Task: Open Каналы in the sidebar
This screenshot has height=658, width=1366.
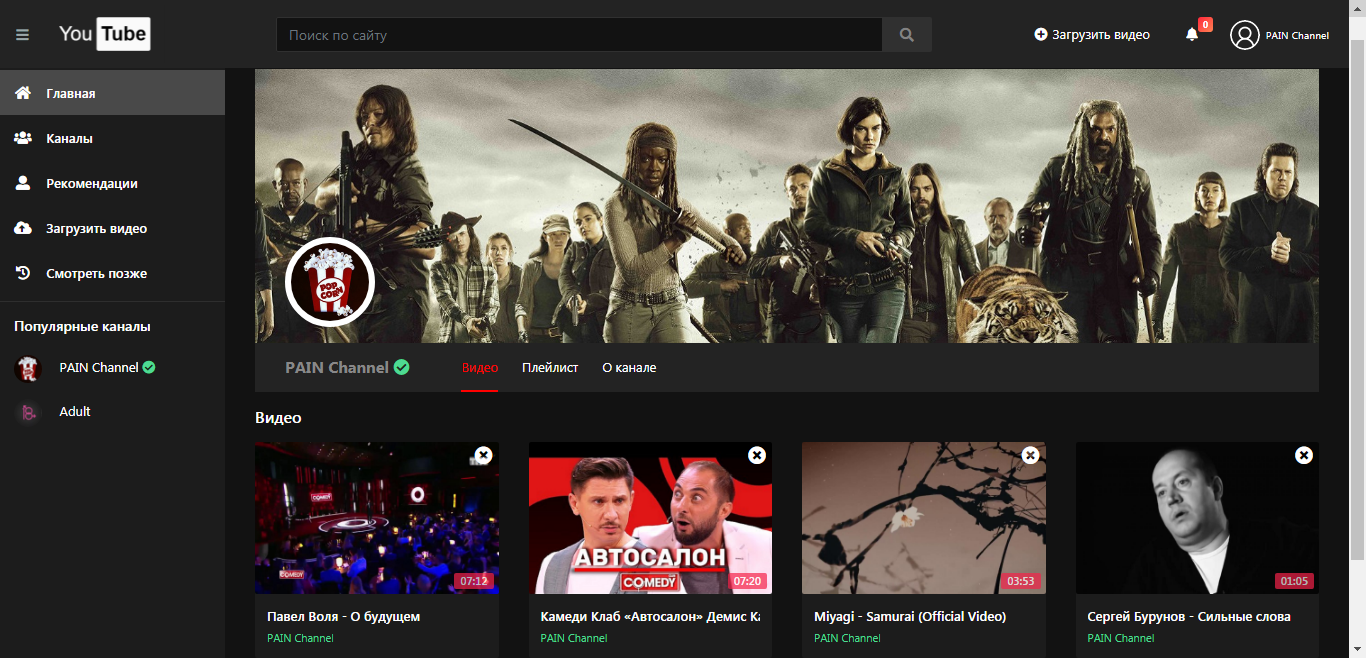Action: (112, 138)
